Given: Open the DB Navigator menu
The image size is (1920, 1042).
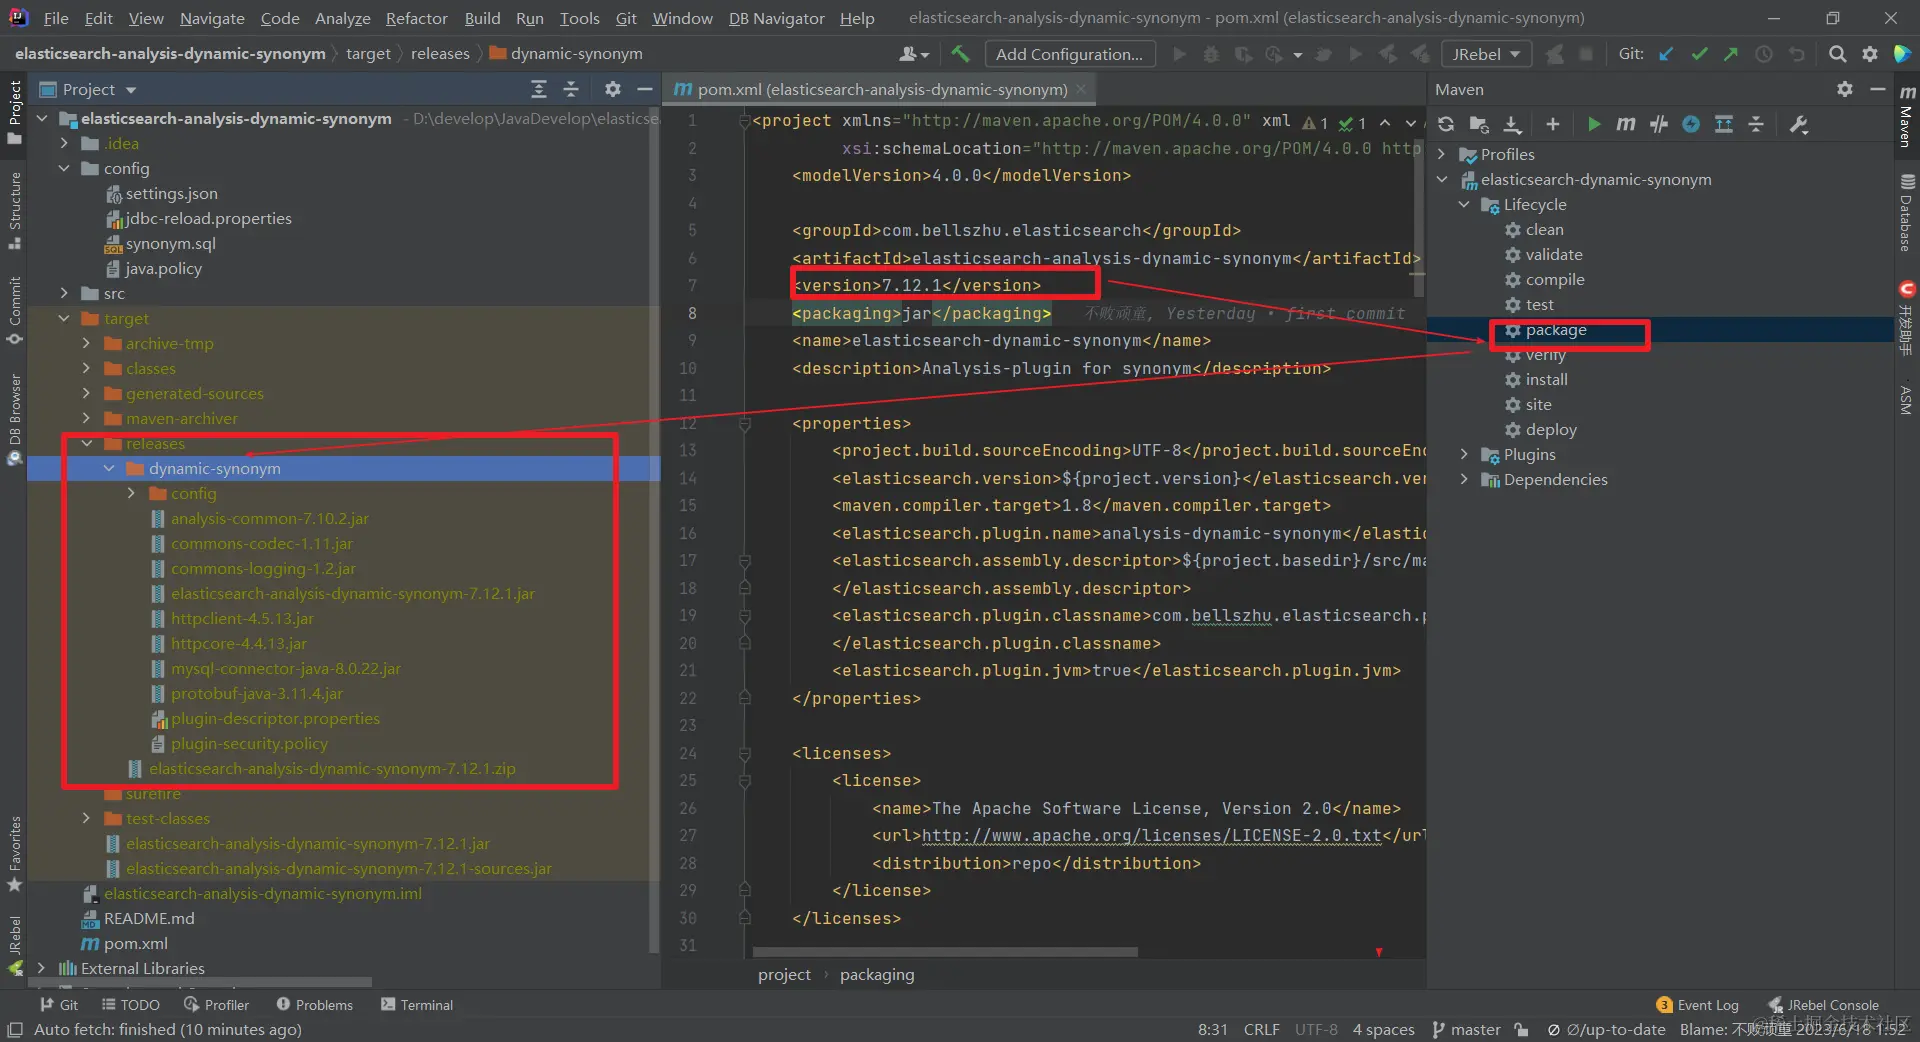Looking at the screenshot, I should coord(777,18).
